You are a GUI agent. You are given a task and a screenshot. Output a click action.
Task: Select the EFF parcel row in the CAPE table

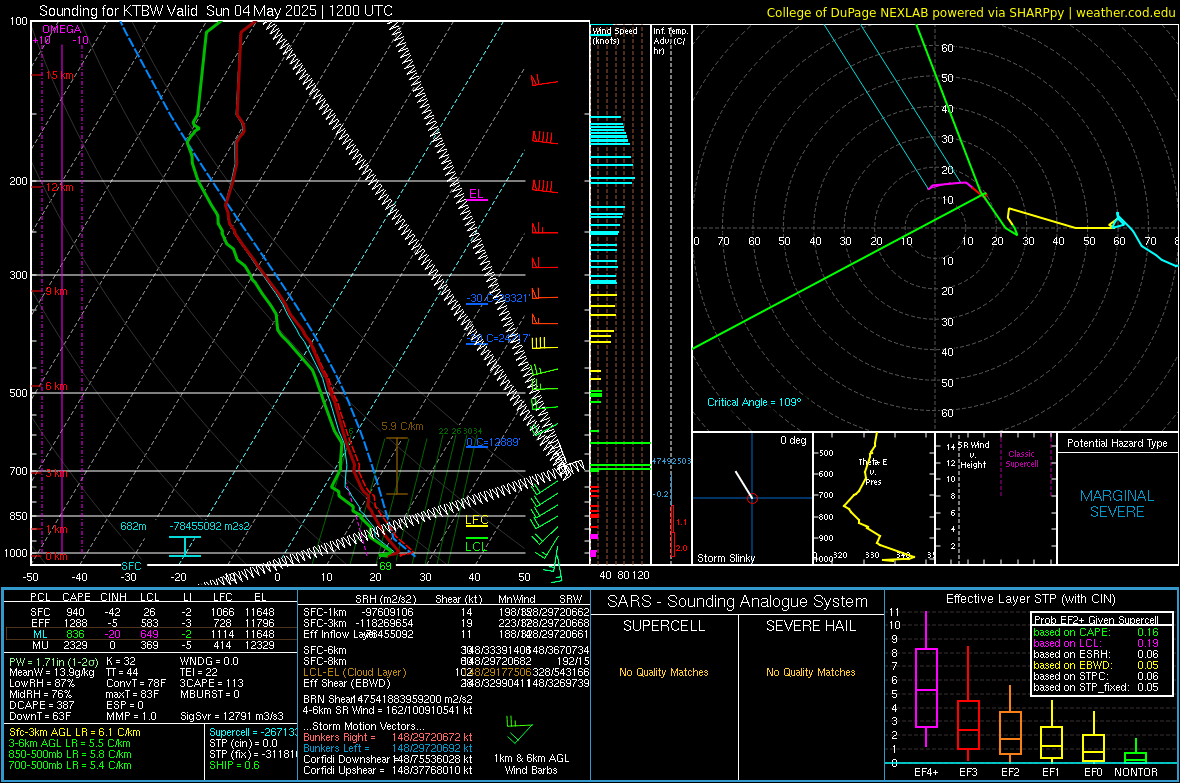click(x=151, y=623)
